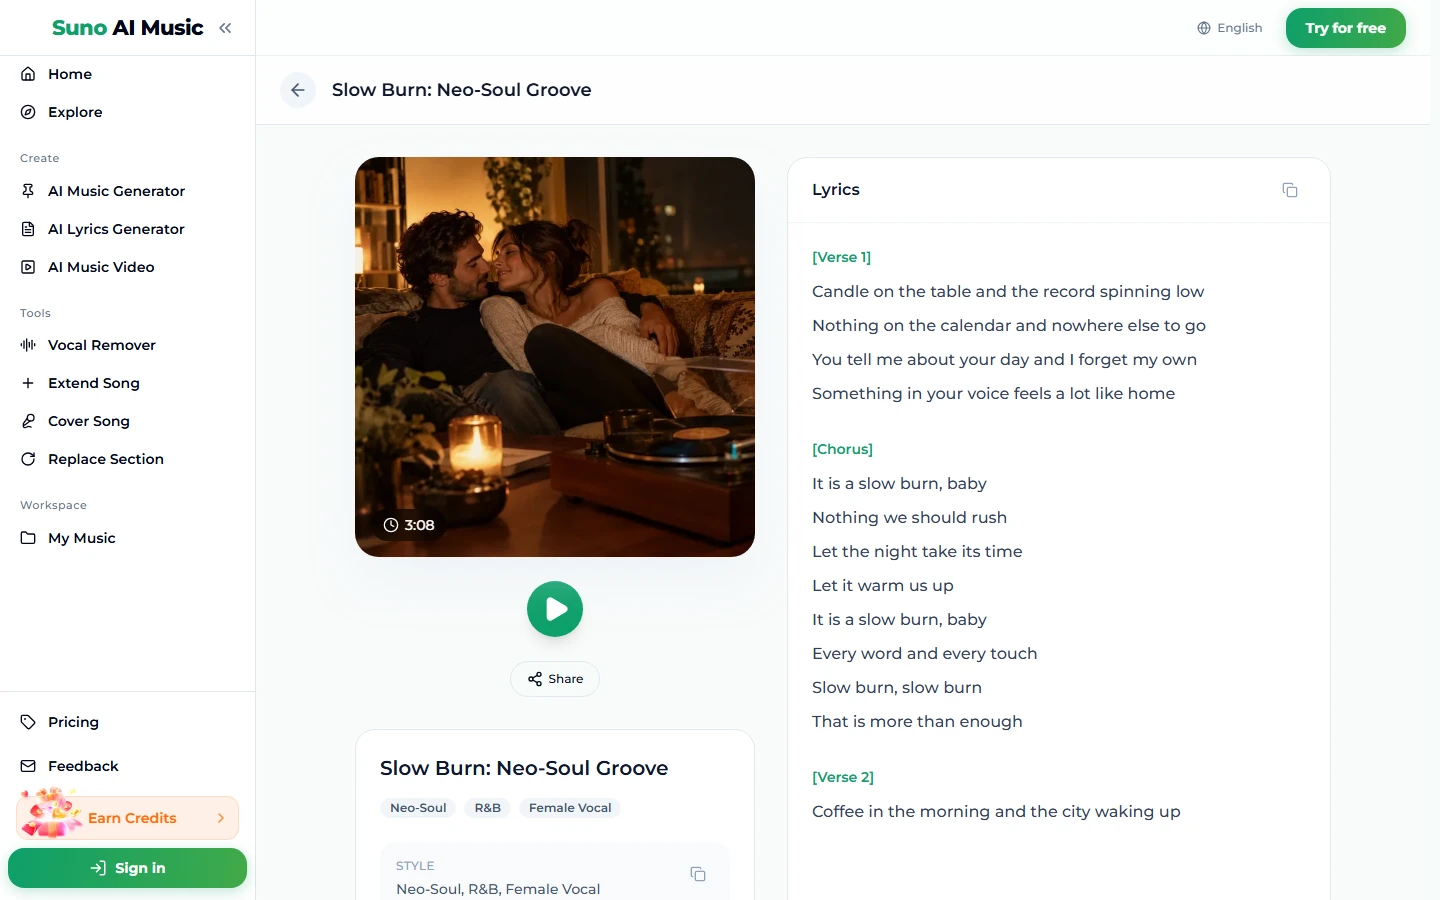Click the Sign in button
This screenshot has width=1440, height=900.
(x=127, y=868)
